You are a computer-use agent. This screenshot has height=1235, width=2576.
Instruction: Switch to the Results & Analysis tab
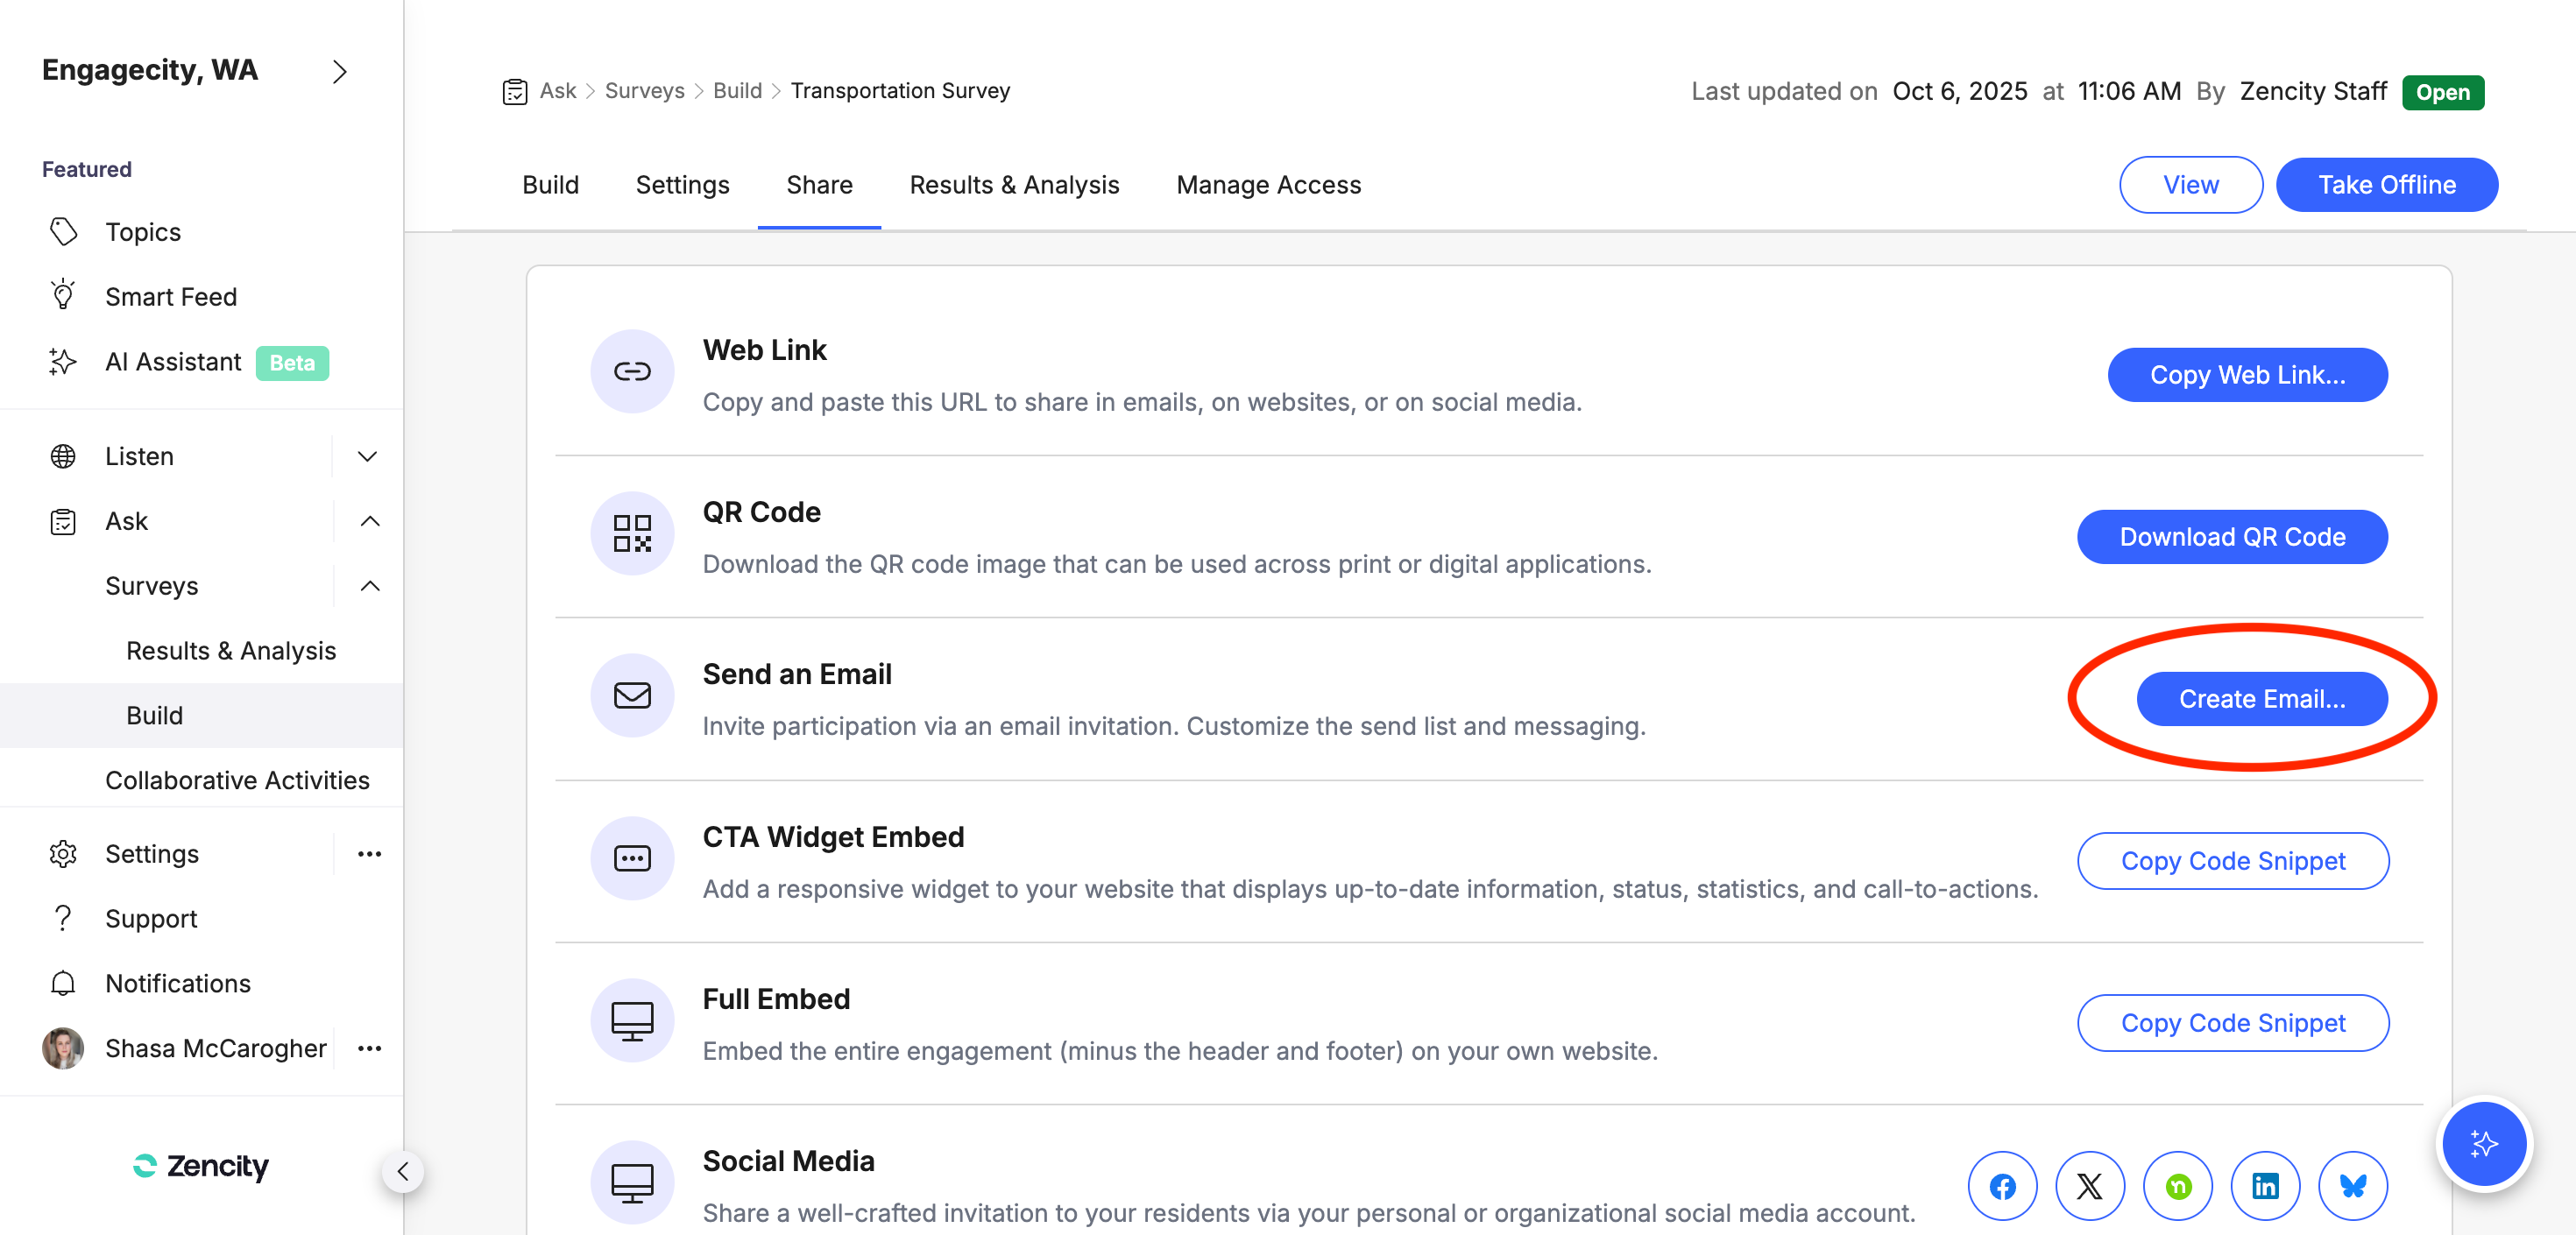coord(1014,185)
